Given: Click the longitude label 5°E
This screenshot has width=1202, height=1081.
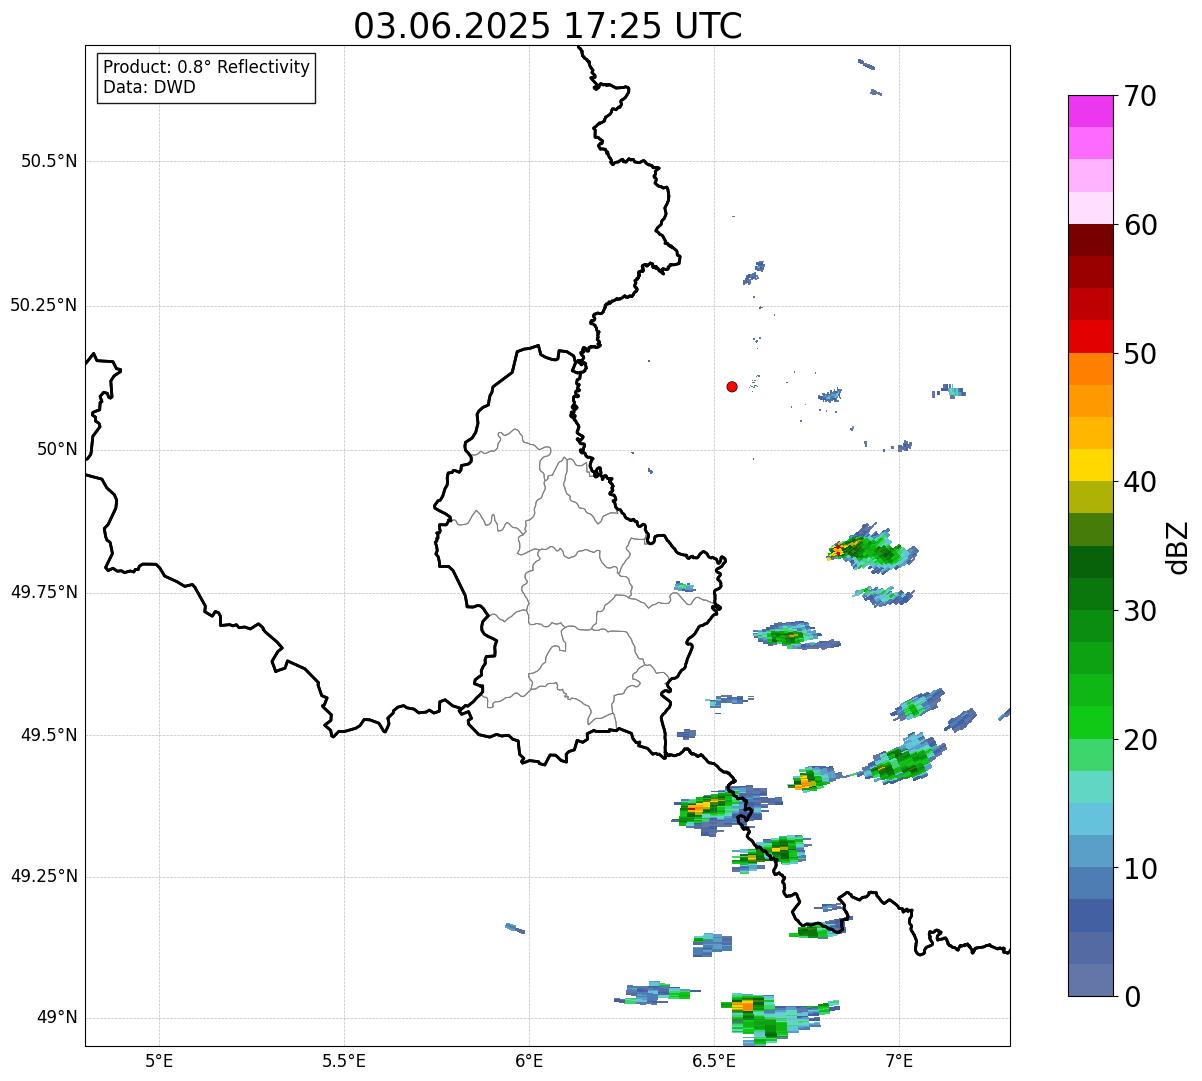Looking at the screenshot, I should click(x=159, y=1060).
